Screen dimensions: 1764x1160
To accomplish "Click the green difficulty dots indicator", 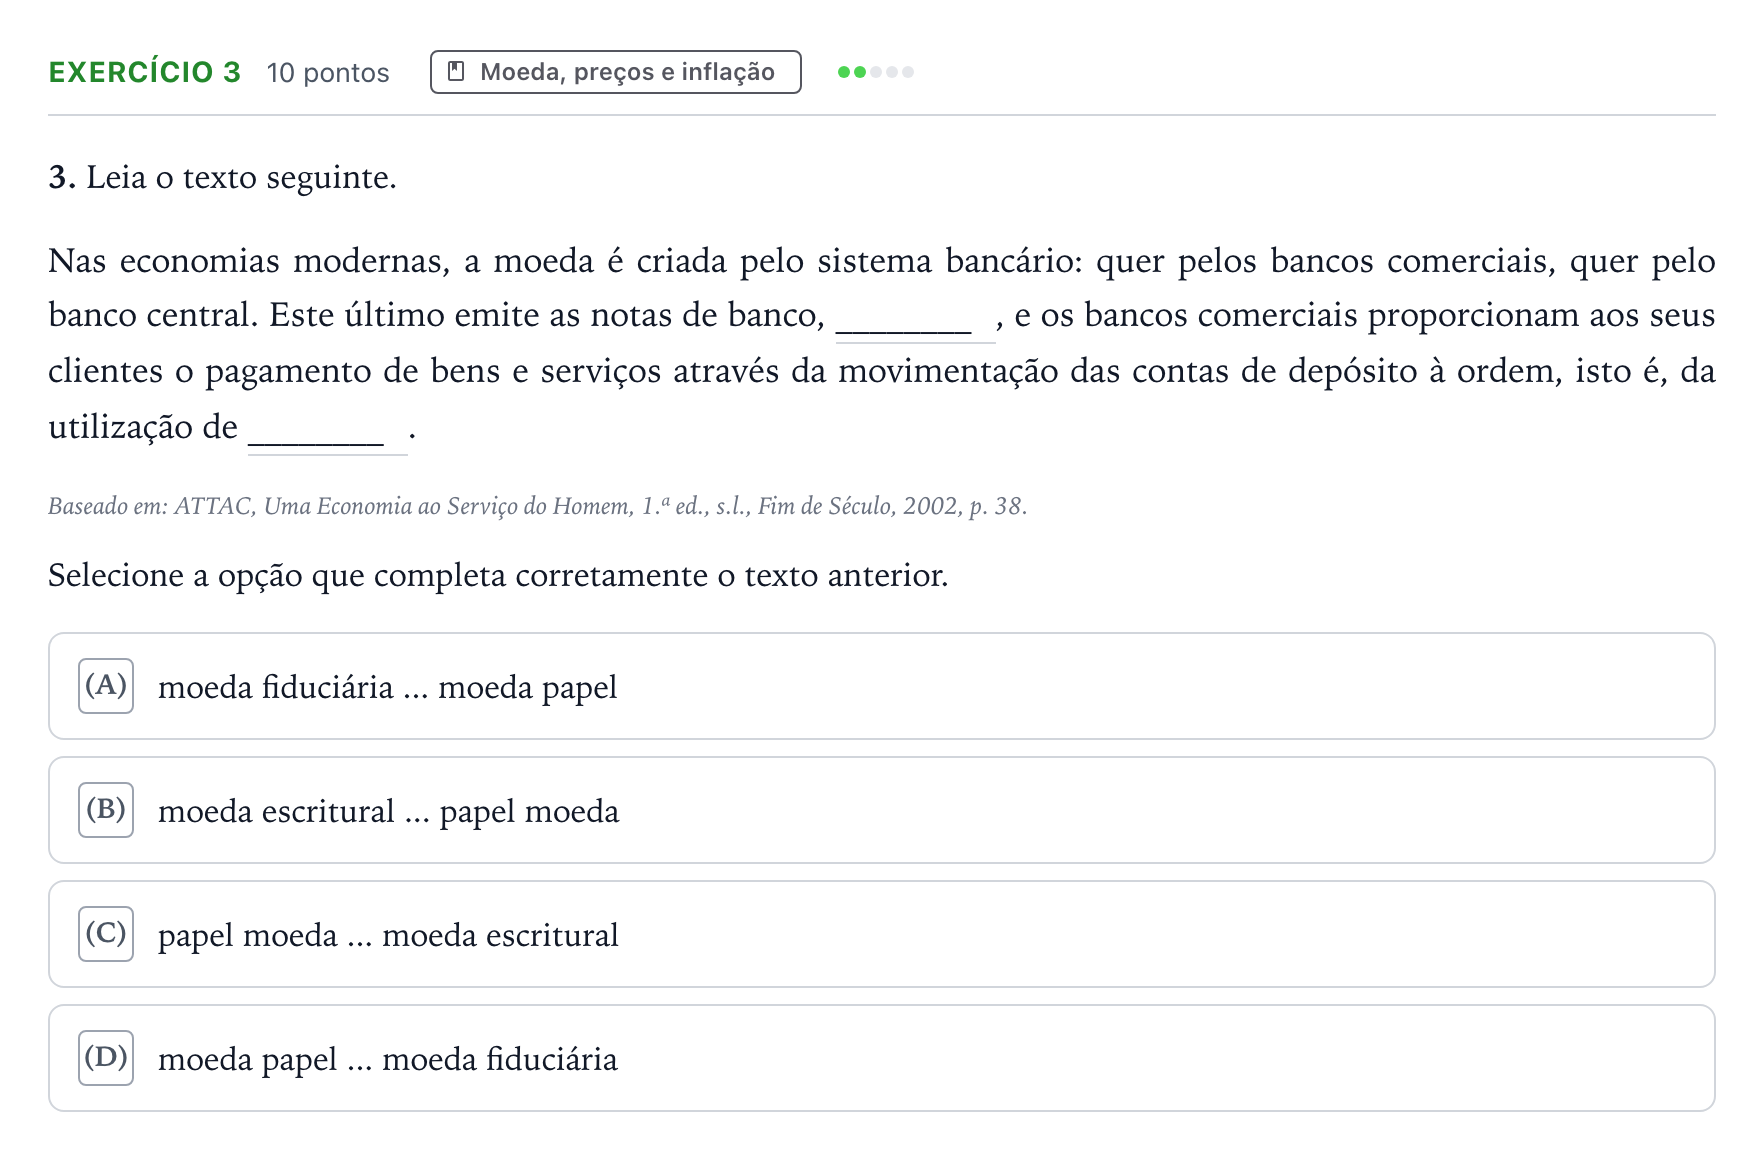I will 876,72.
